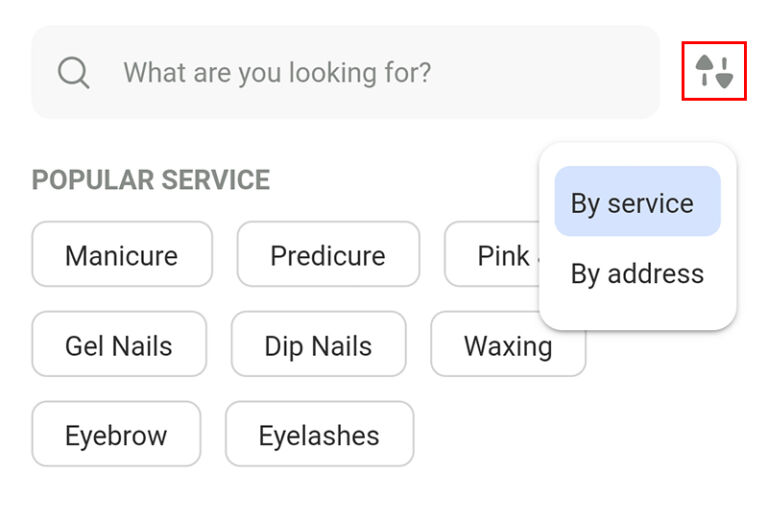Image resolution: width=768 pixels, height=519 pixels.
Task: Click empty area of the search-mode popup
Action: [637, 317]
